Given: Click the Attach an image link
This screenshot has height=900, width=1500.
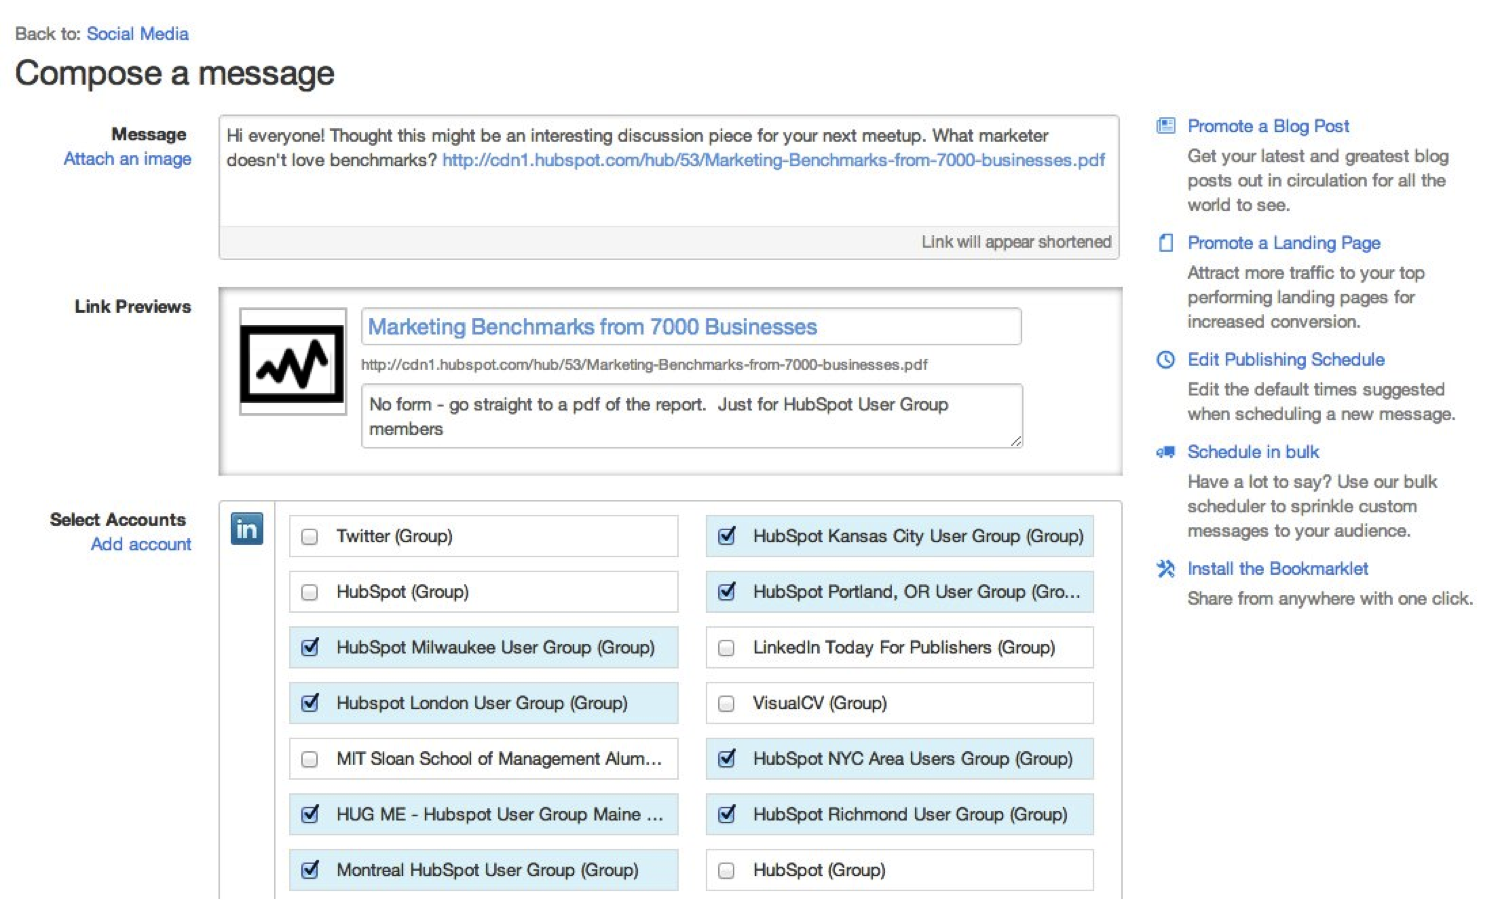Looking at the screenshot, I should pos(127,159).
